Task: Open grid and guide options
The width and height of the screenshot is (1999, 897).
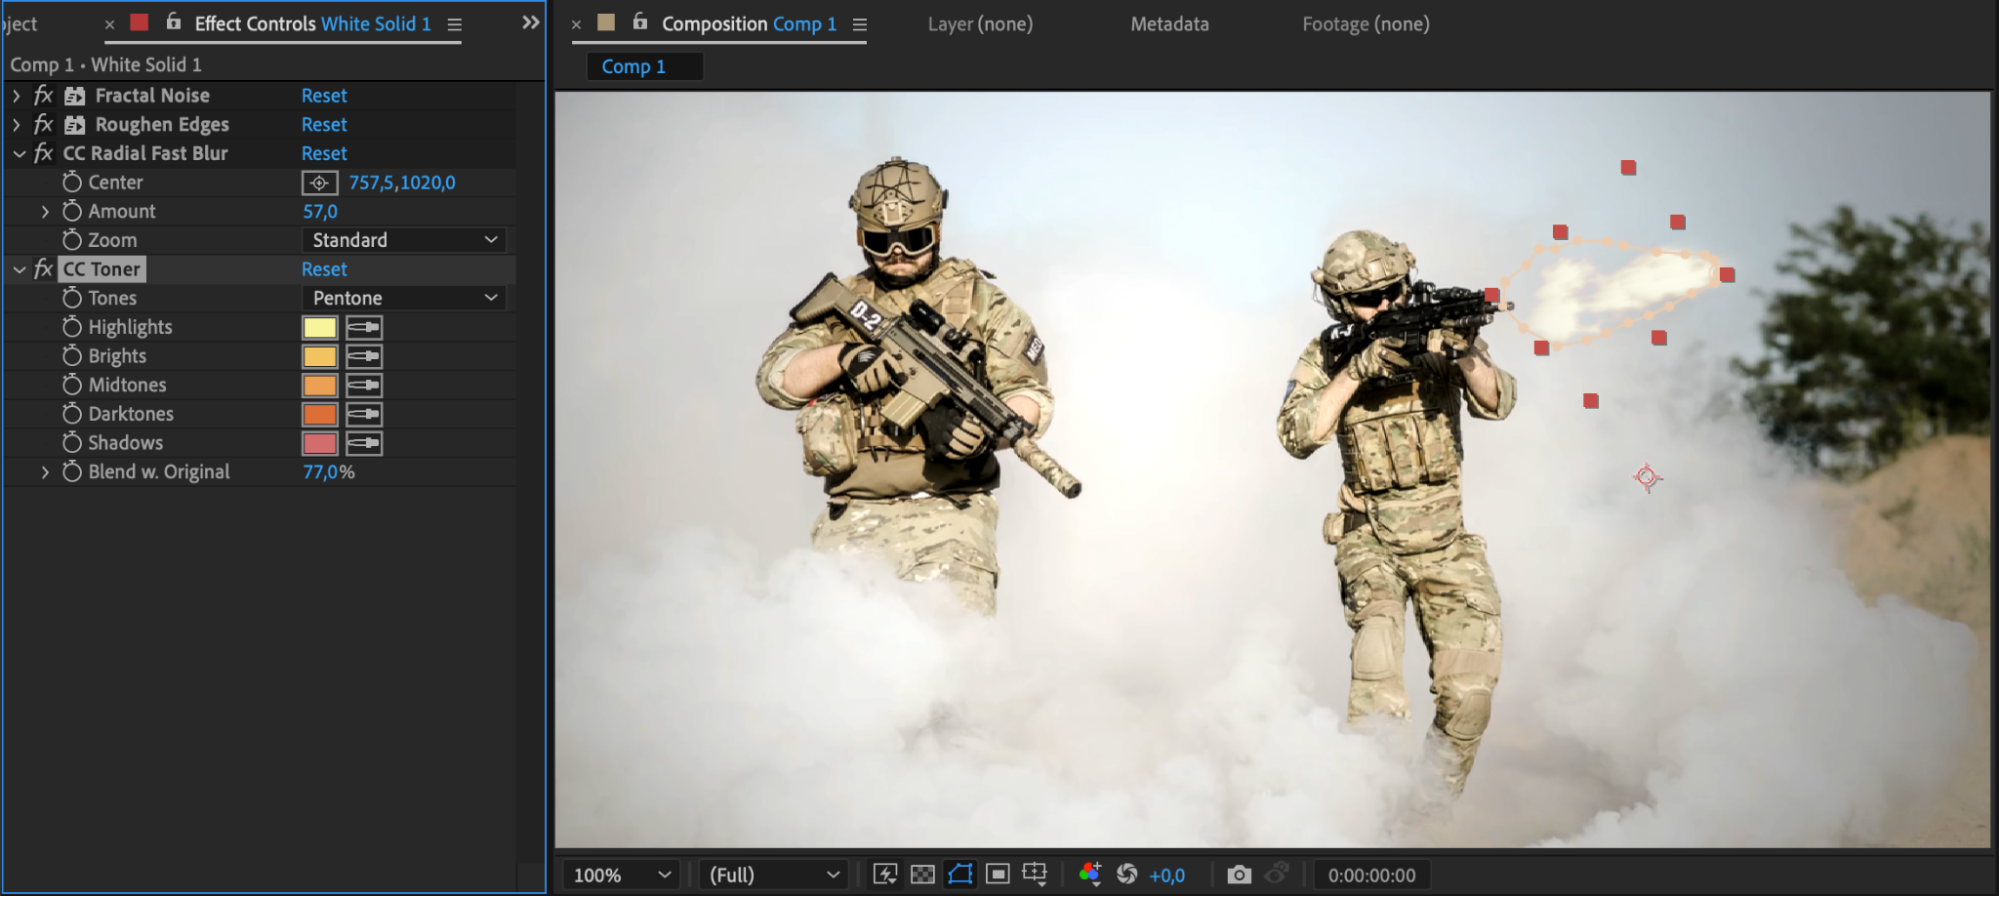Action: (1035, 875)
